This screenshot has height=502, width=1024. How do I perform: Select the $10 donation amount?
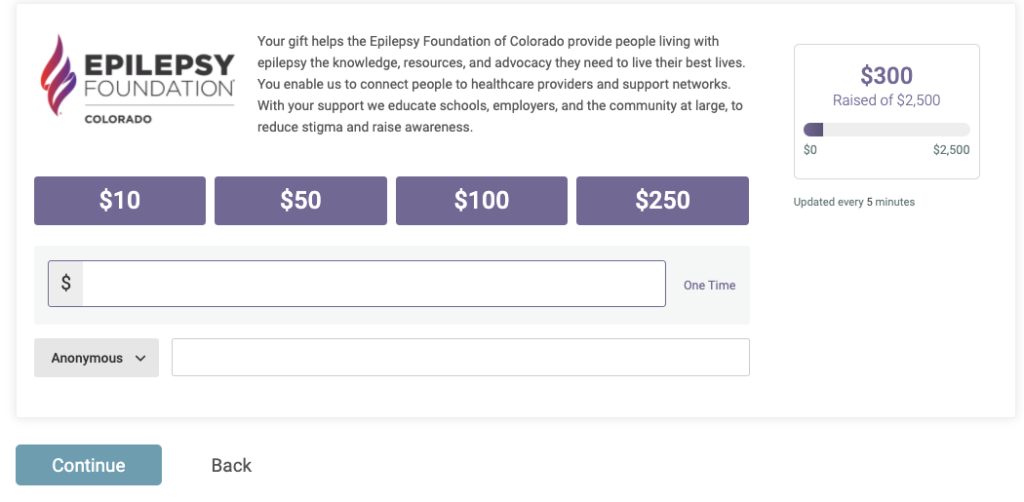point(120,201)
